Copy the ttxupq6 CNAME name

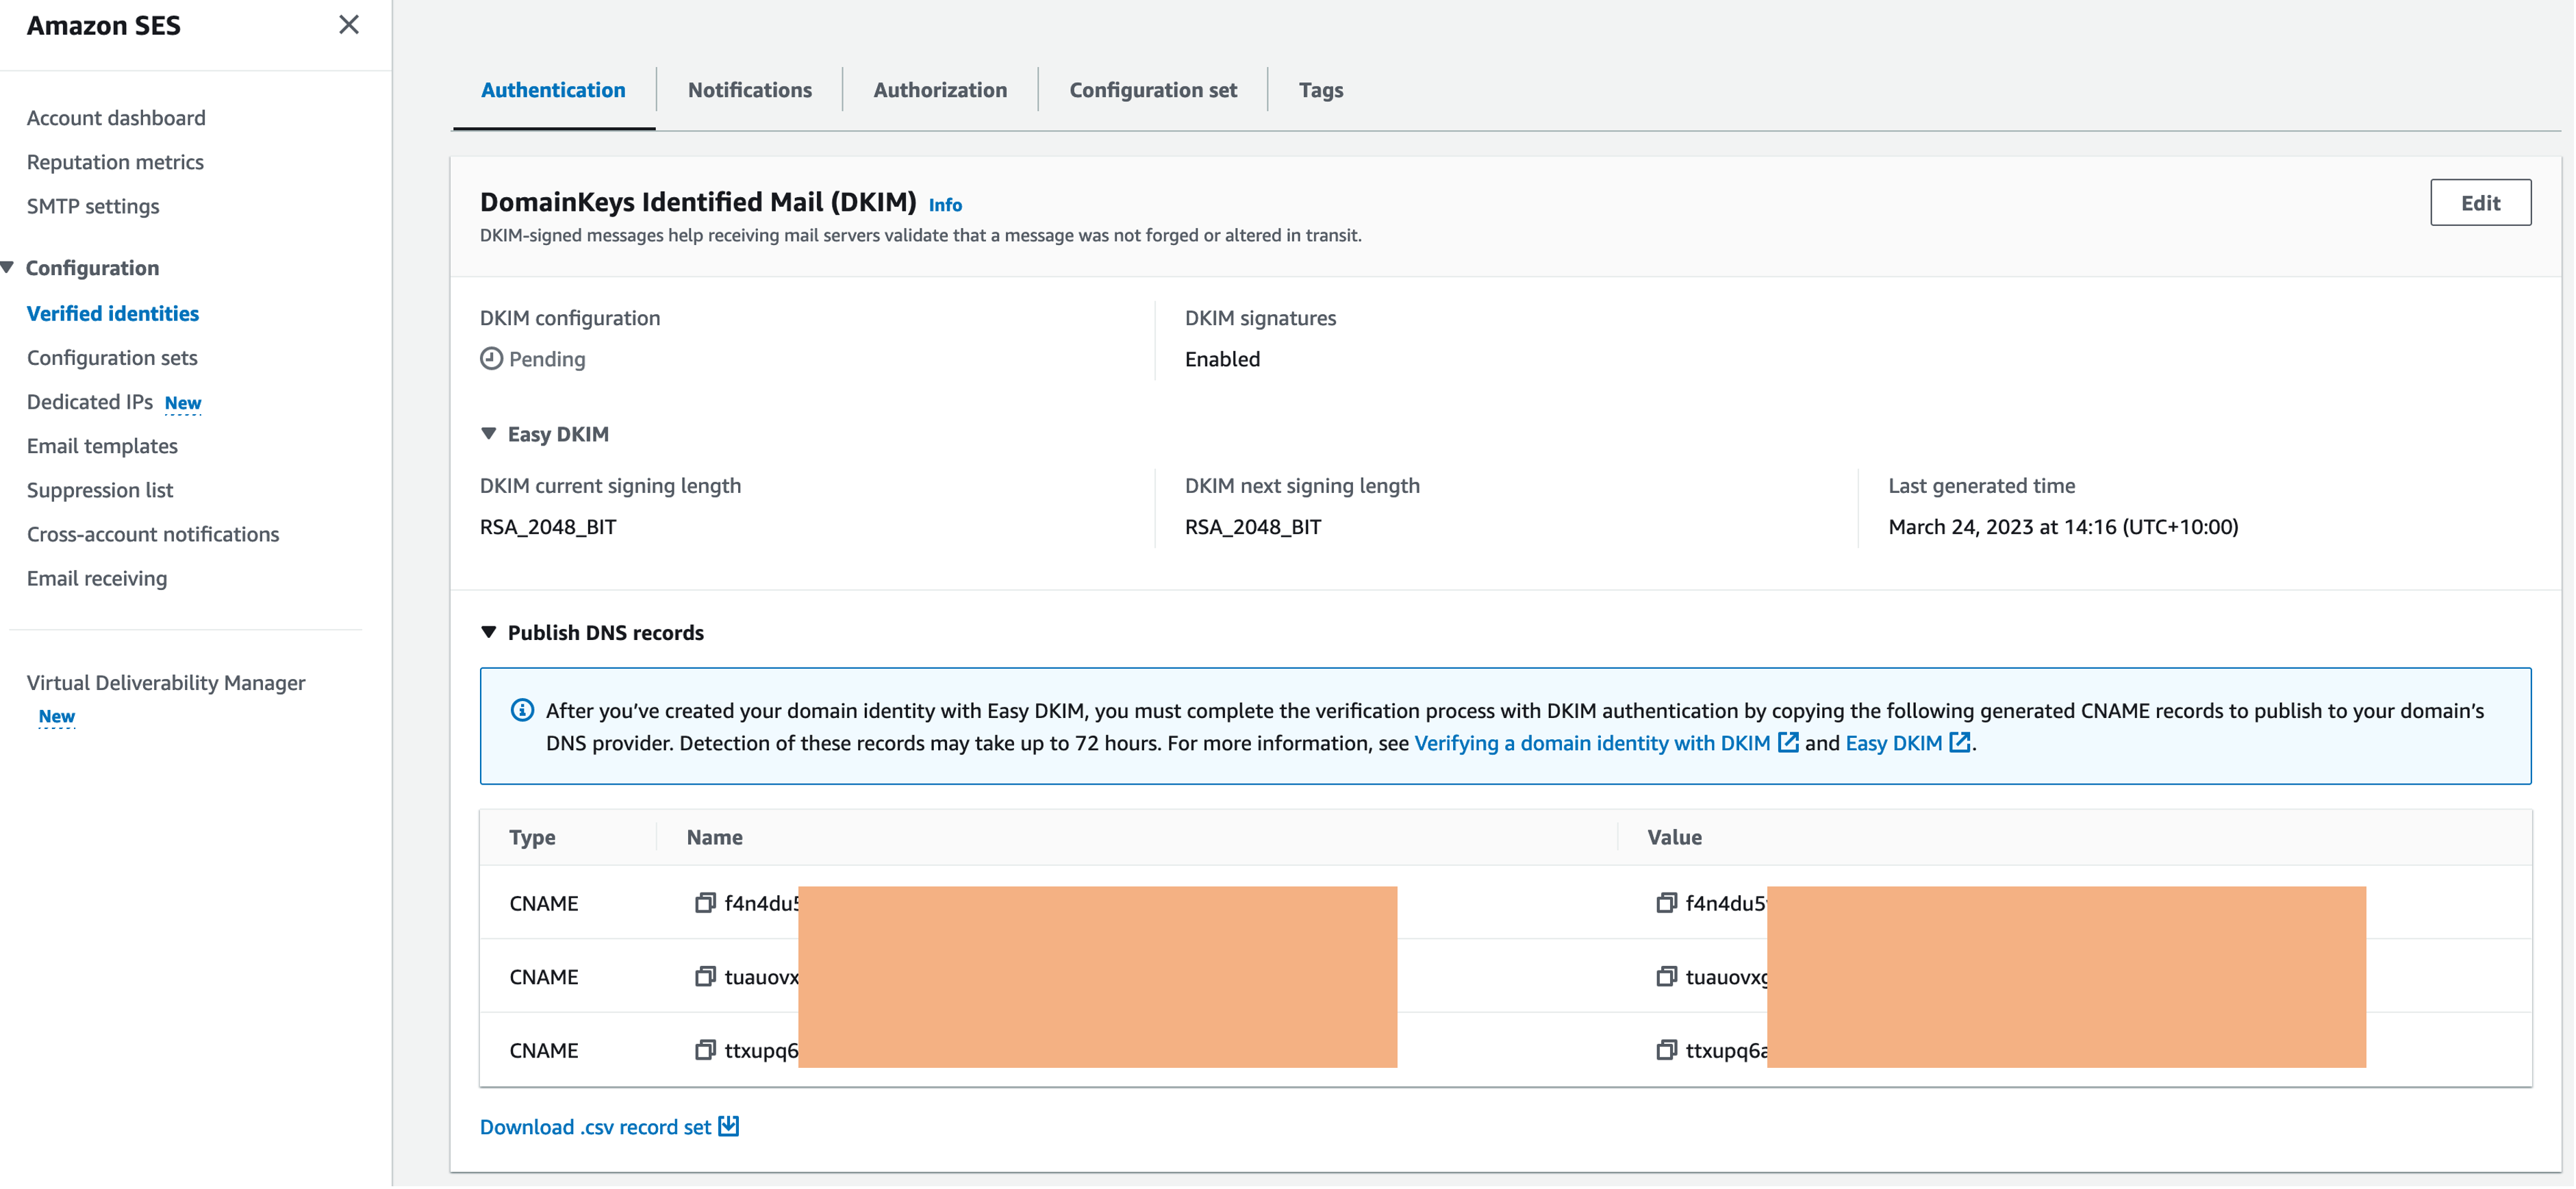(x=705, y=1051)
